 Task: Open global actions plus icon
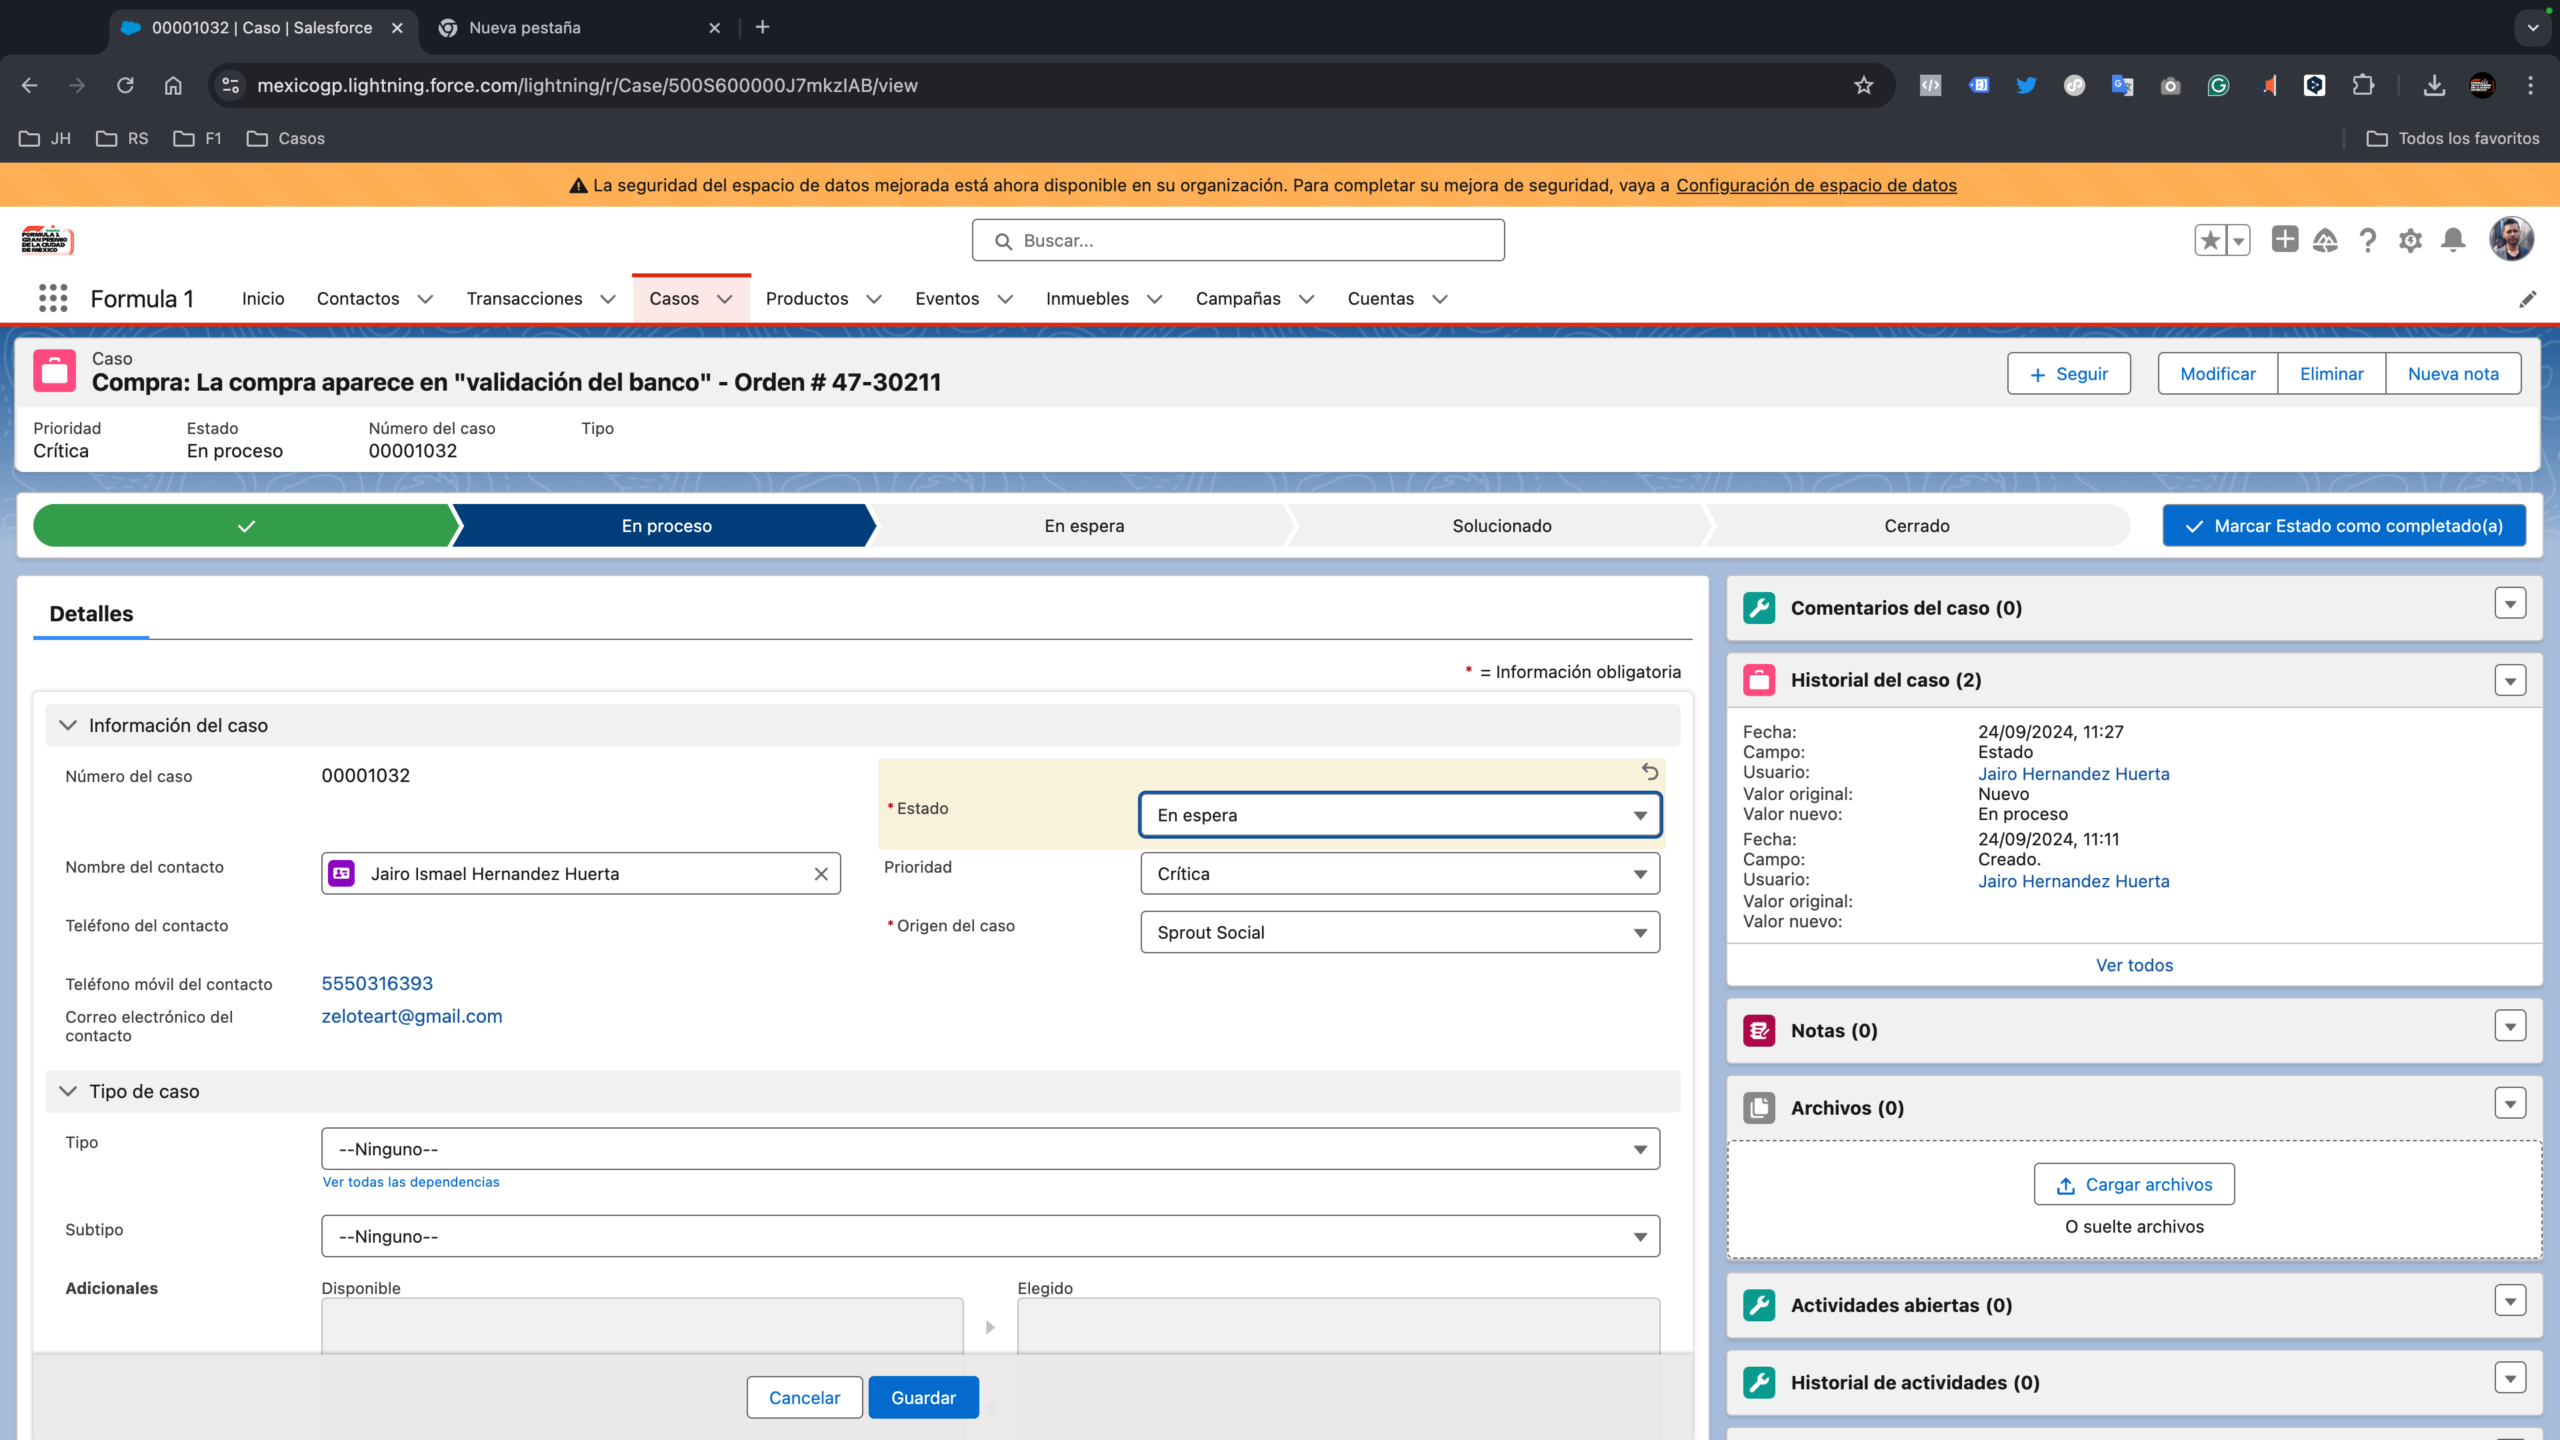point(2284,239)
